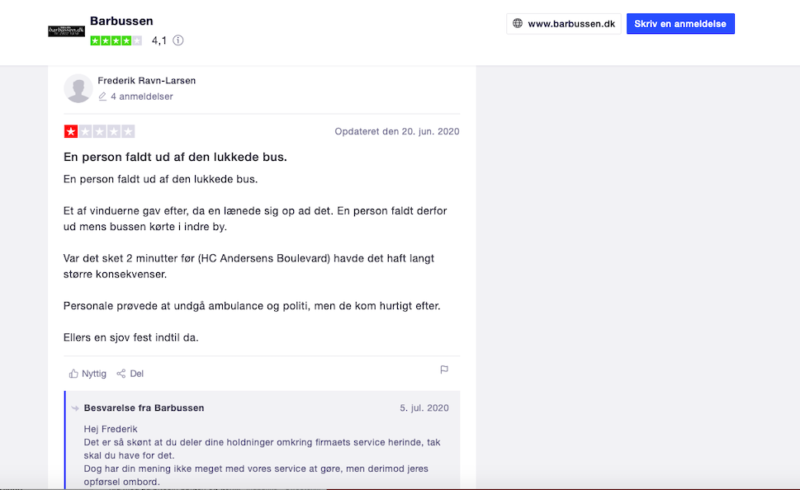Click the Personale prøvede at undgå ambulance sentence
This screenshot has width=800, height=490.
click(252, 306)
